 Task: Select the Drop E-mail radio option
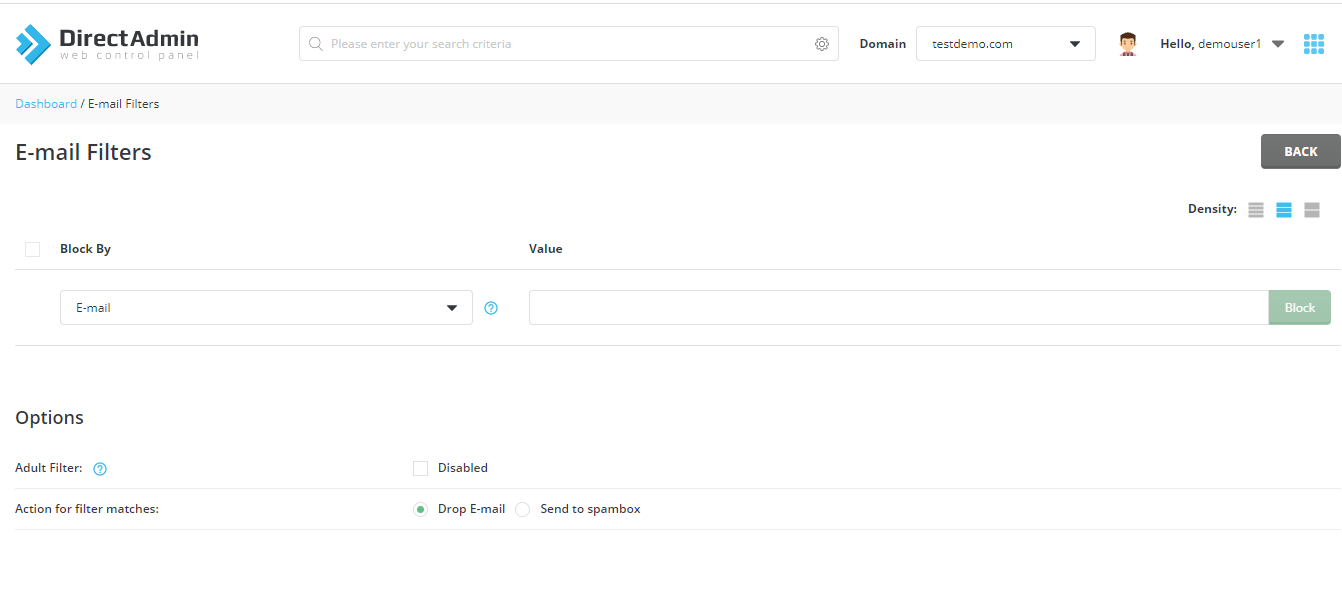click(420, 509)
